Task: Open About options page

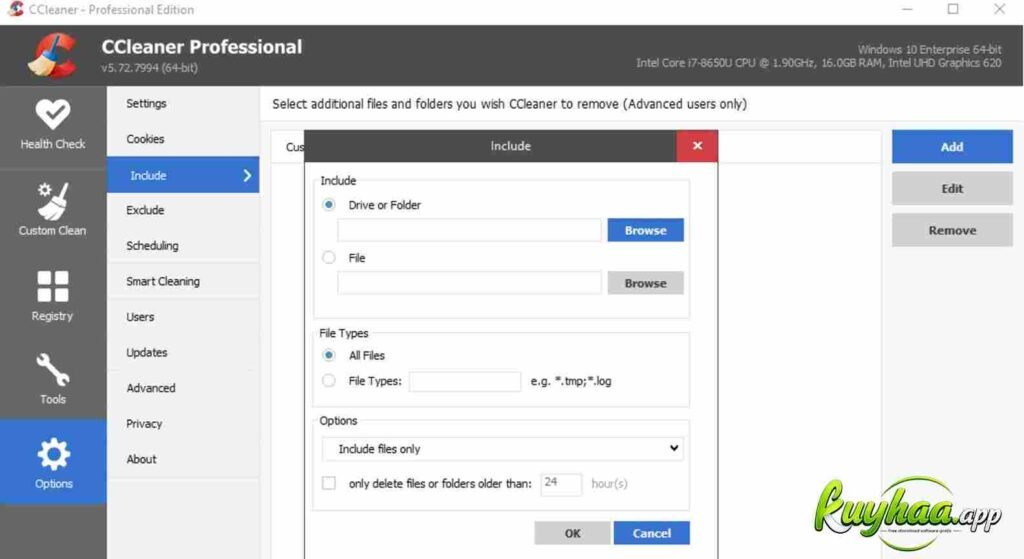Action: click(x=141, y=459)
